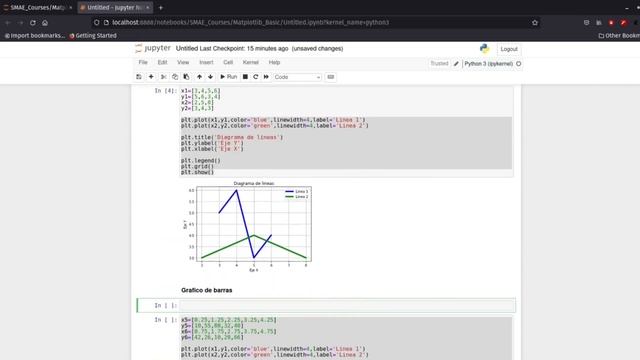The height and width of the screenshot is (360, 640).
Task: Insert cell below with plus icon
Action: click(151, 77)
